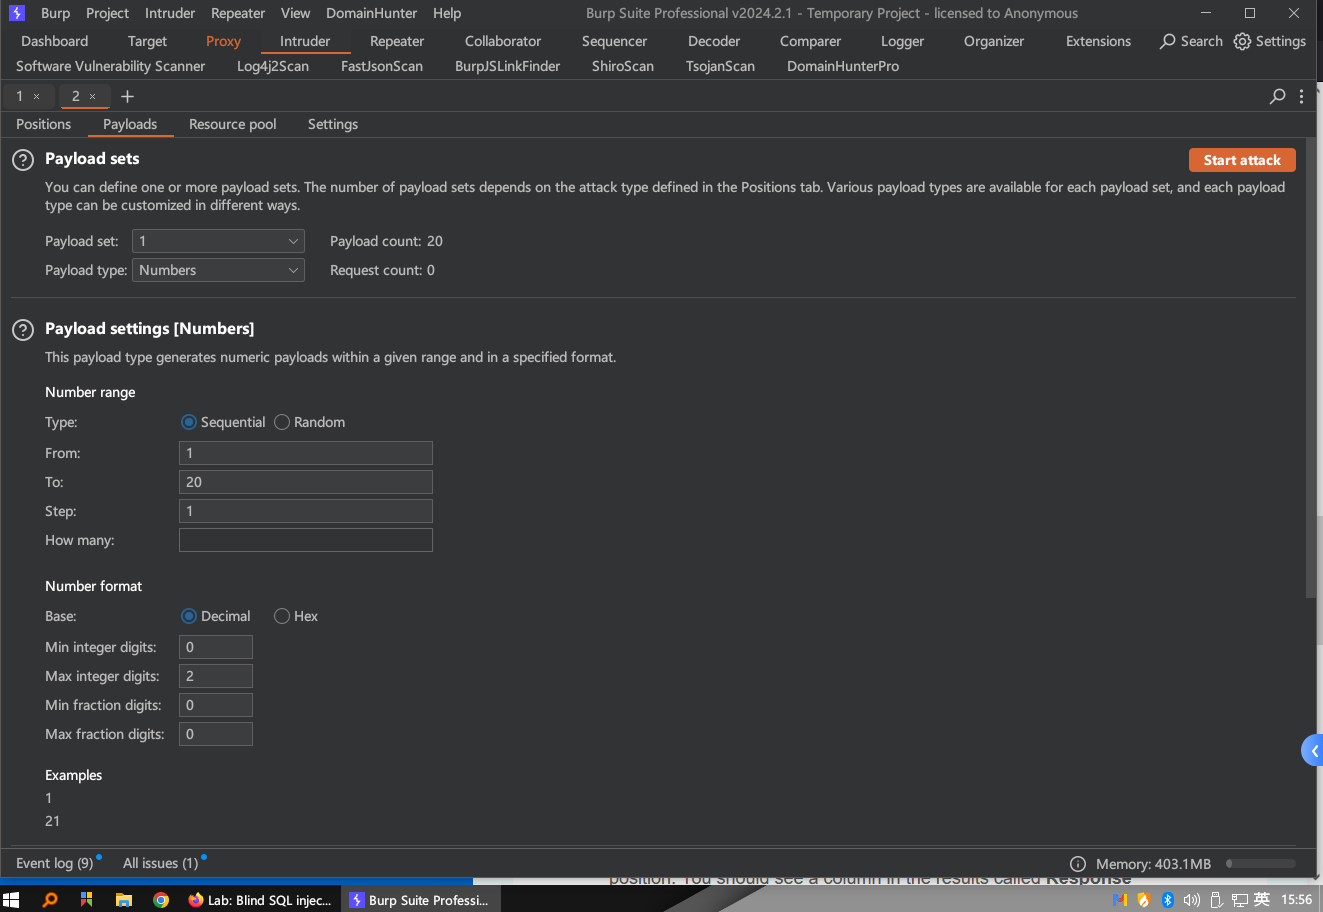
Task: Click the memory info icon
Action: (1078, 864)
